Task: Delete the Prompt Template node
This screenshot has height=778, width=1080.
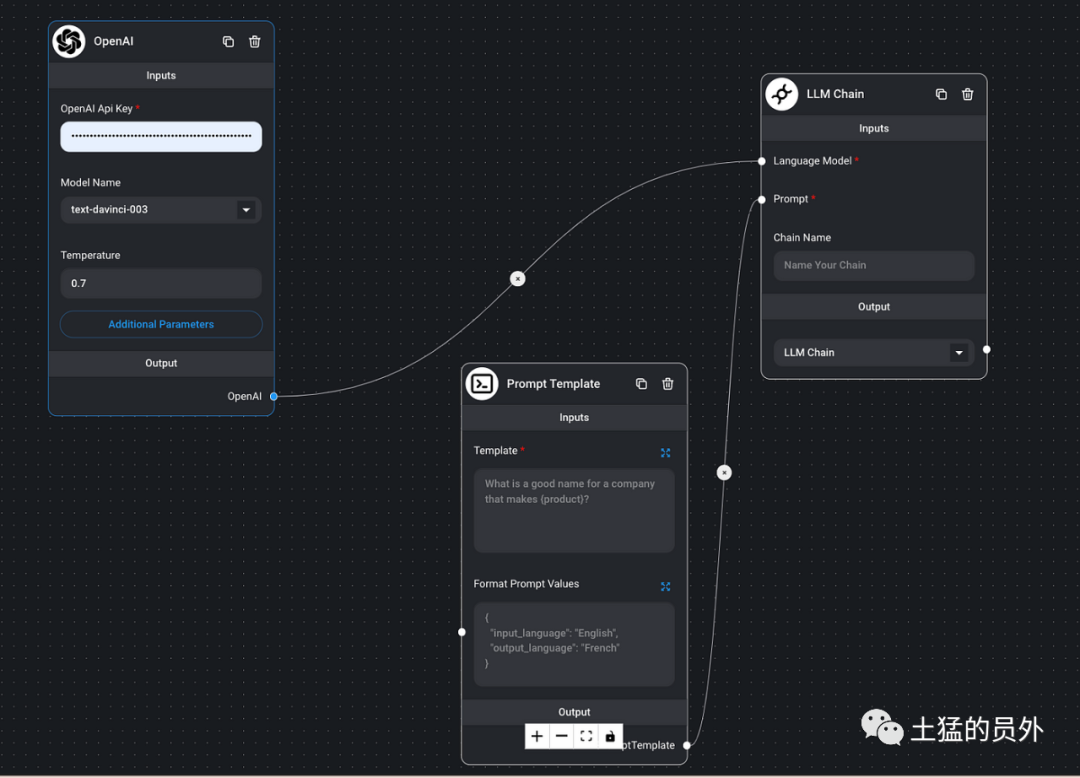Action: tap(668, 384)
